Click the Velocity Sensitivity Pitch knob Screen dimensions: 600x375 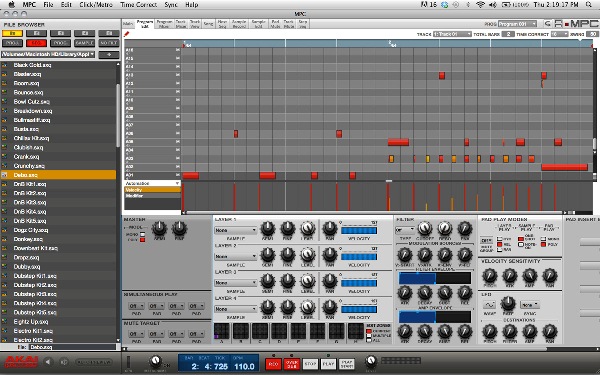pos(490,275)
